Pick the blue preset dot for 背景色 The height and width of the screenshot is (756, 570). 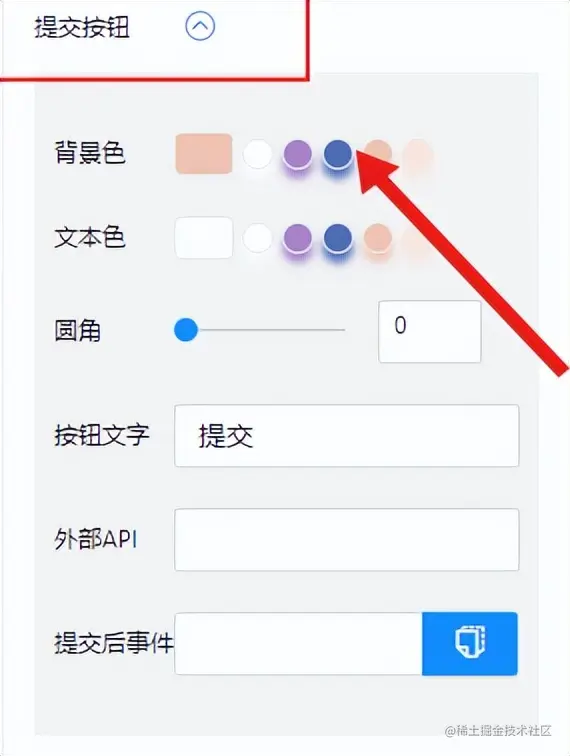(338, 154)
